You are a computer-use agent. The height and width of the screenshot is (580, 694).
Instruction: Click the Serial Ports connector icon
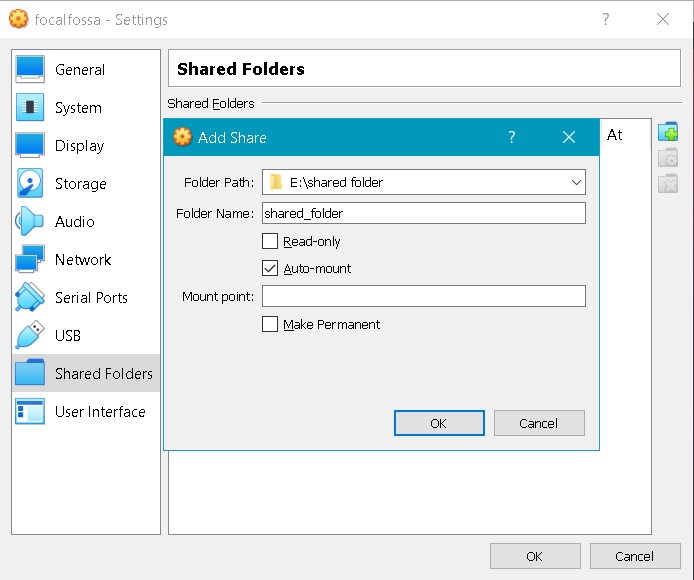[x=30, y=297]
